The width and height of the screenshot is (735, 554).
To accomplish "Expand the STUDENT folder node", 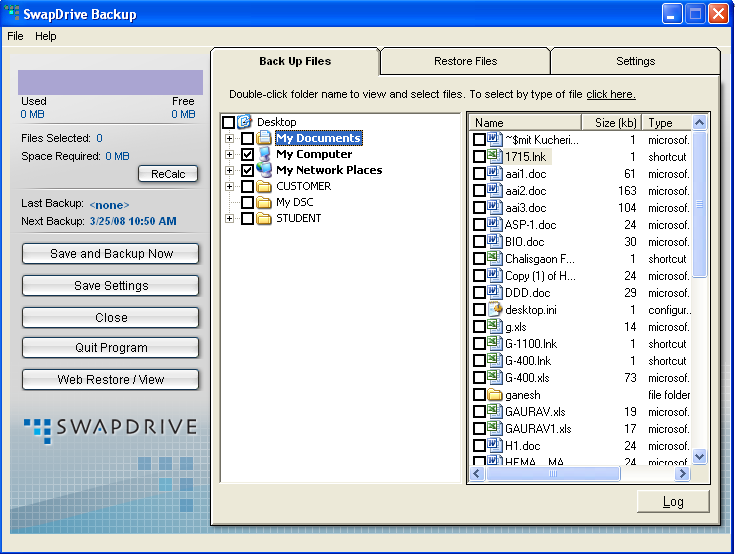I will tap(229, 218).
